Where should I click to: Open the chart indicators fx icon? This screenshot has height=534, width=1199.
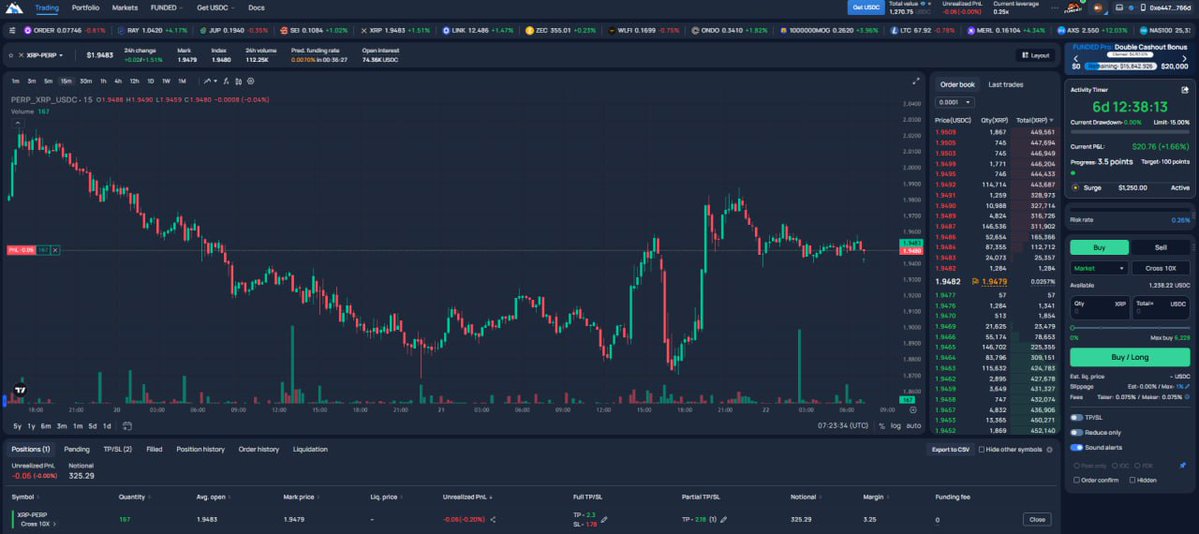coord(227,81)
